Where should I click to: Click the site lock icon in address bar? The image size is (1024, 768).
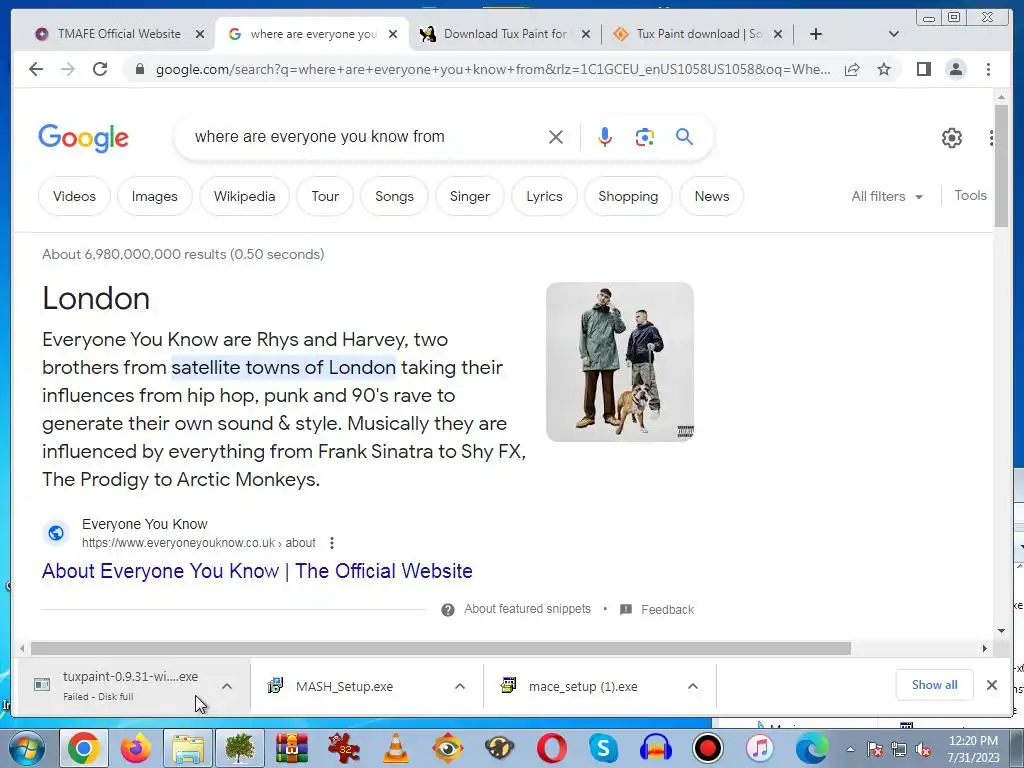pos(139,69)
